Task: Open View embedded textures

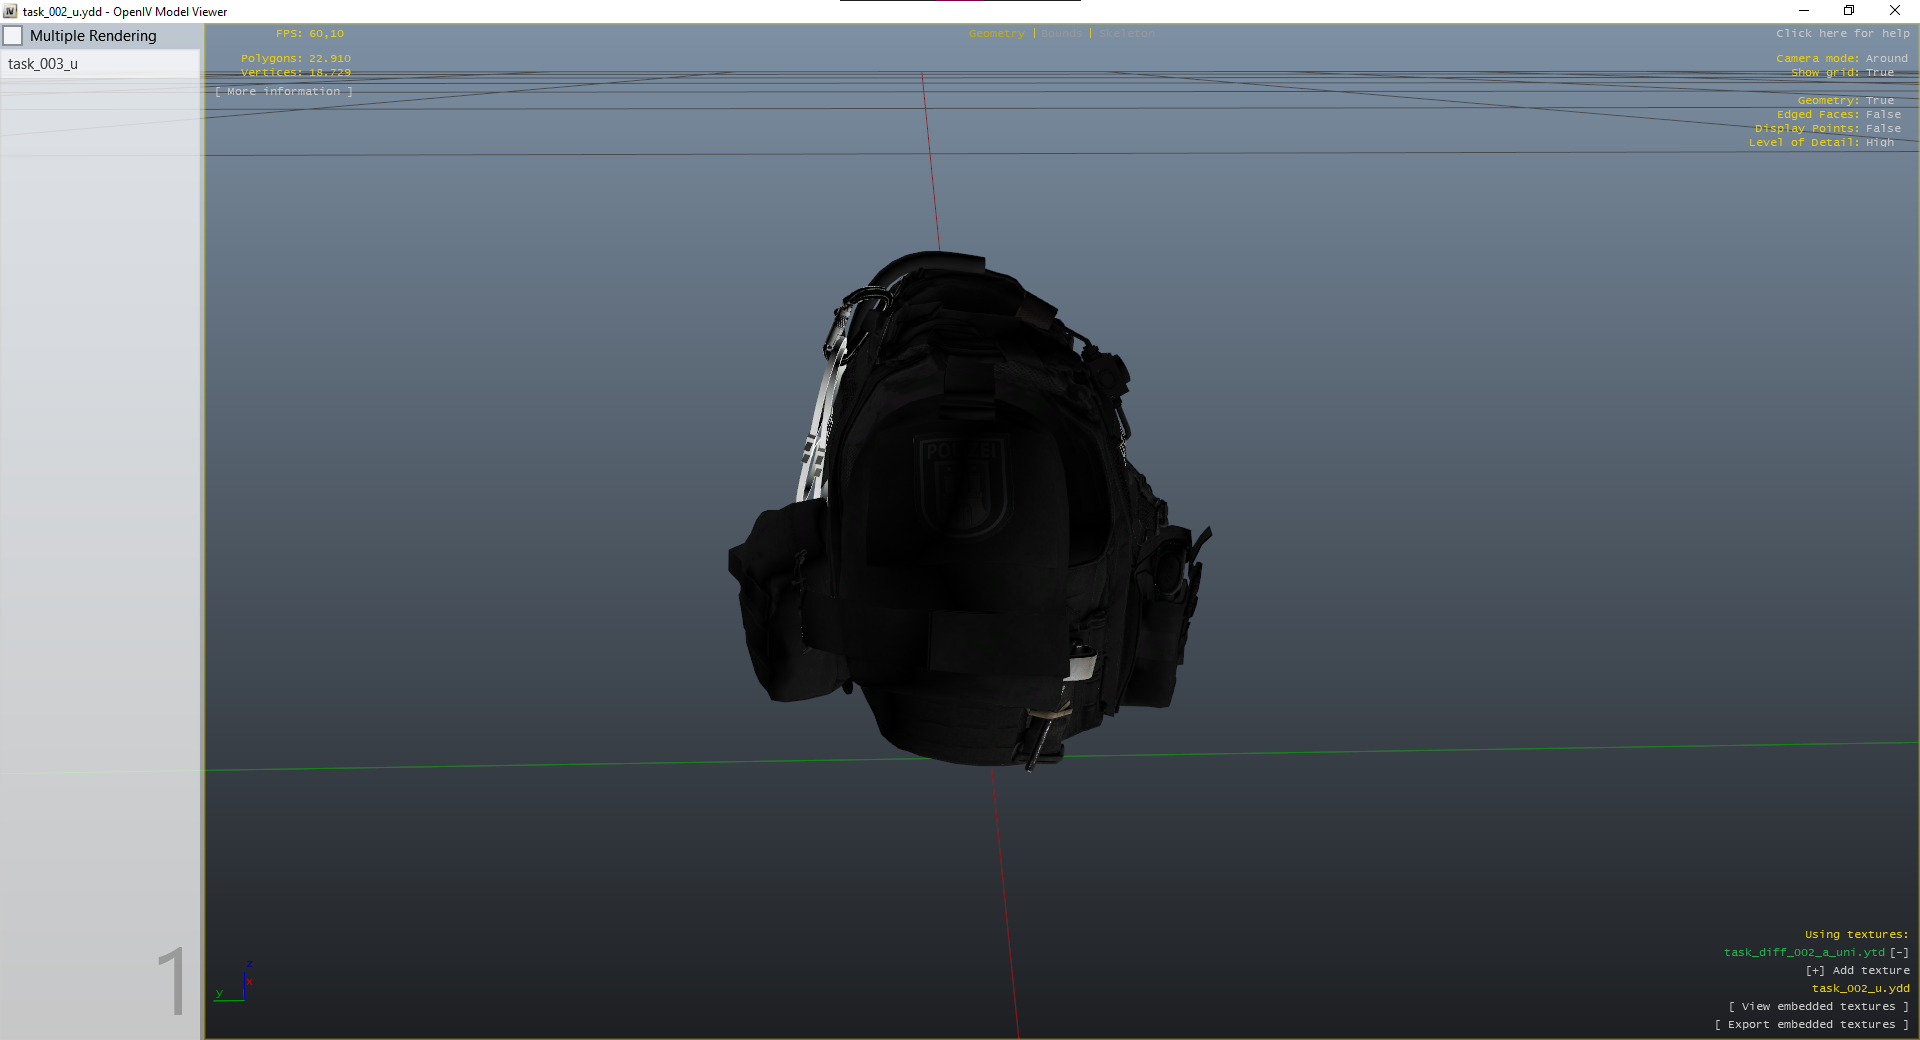Action: tap(1818, 1007)
